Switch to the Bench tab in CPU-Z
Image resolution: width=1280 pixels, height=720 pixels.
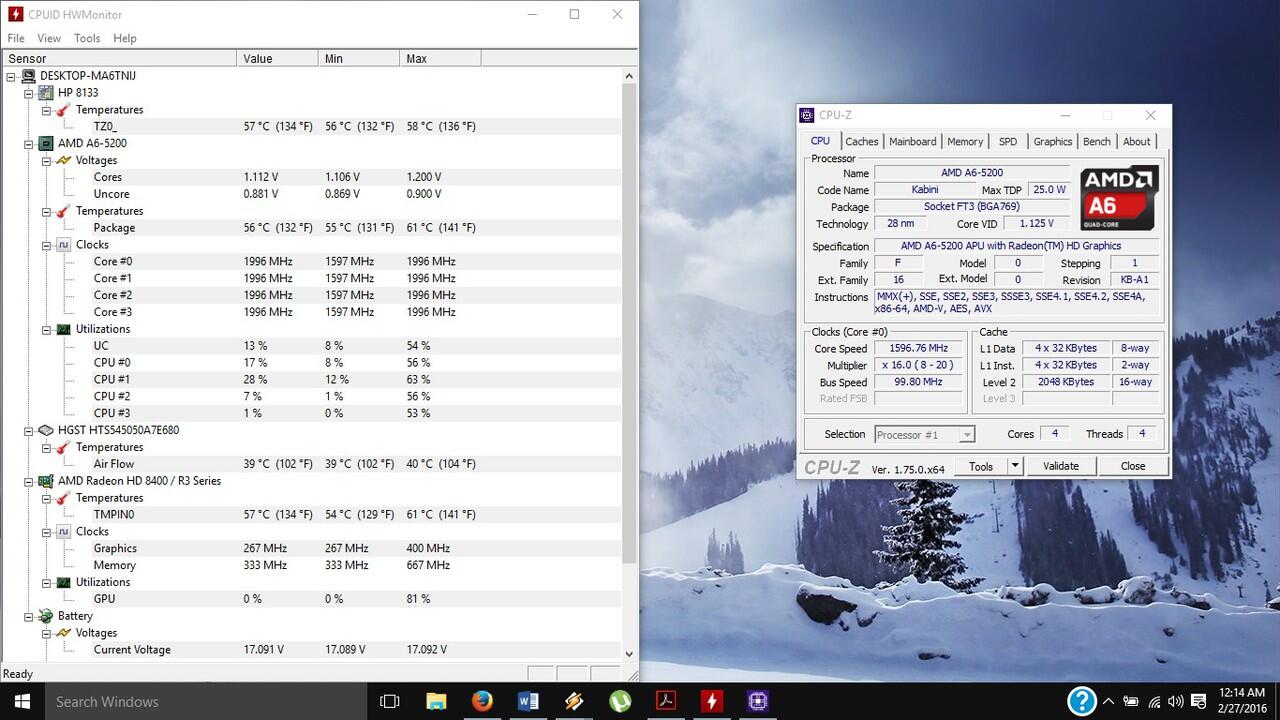click(x=1097, y=142)
